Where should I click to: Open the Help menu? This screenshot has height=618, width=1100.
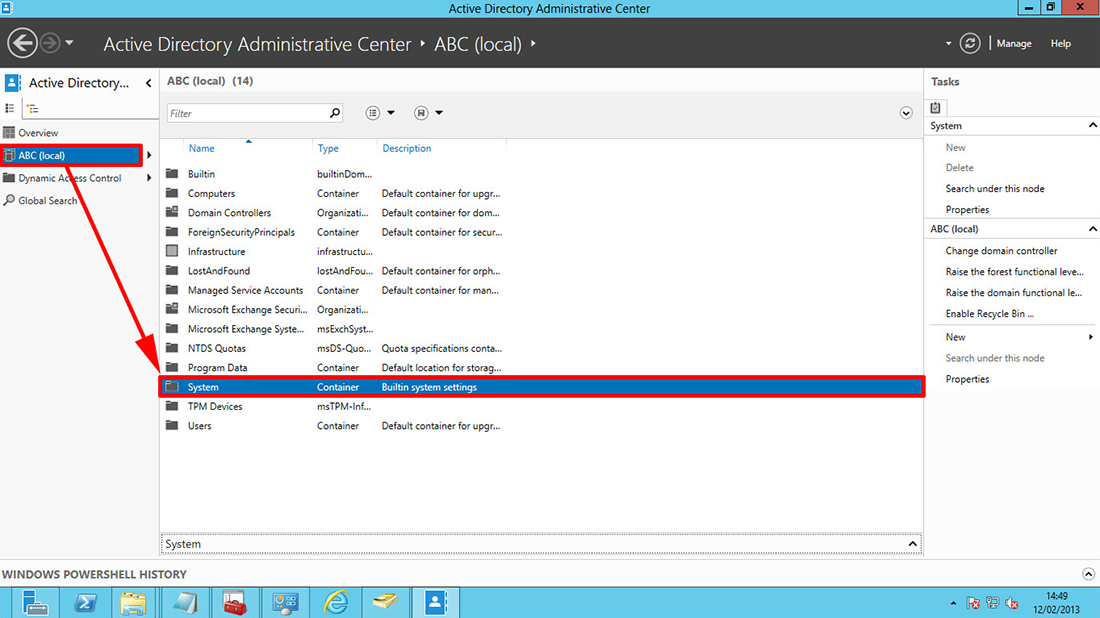[x=1060, y=43]
